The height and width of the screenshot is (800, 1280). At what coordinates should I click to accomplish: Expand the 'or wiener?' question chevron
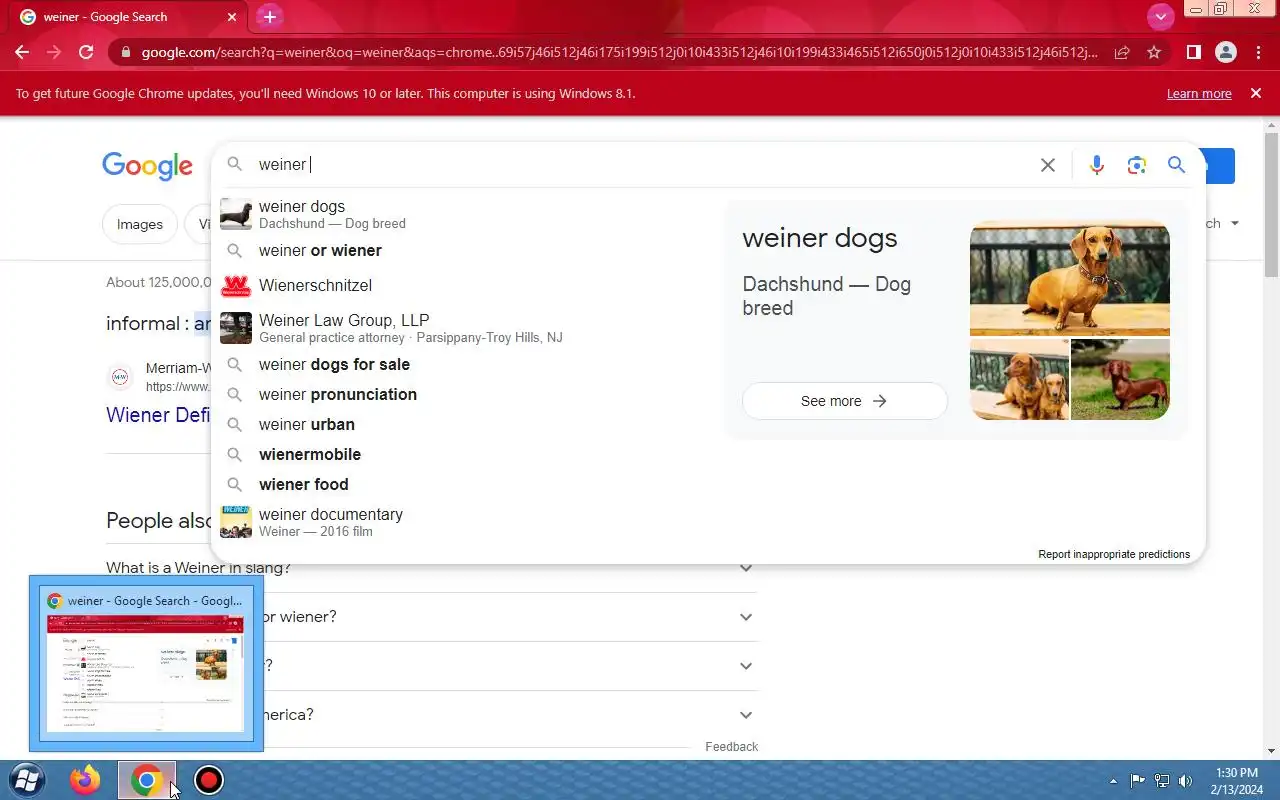tap(746, 617)
